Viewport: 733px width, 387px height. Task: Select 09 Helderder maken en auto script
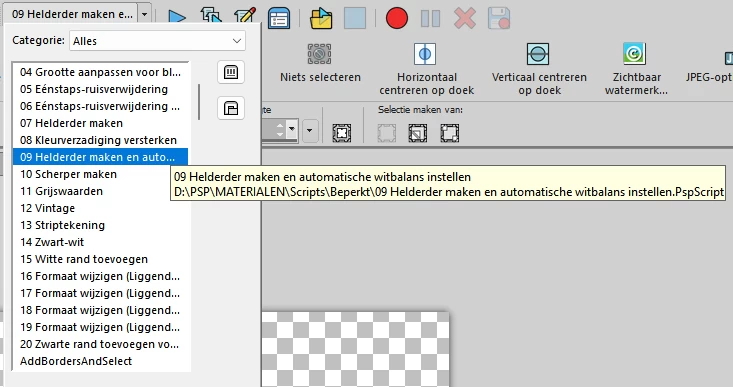(100, 157)
